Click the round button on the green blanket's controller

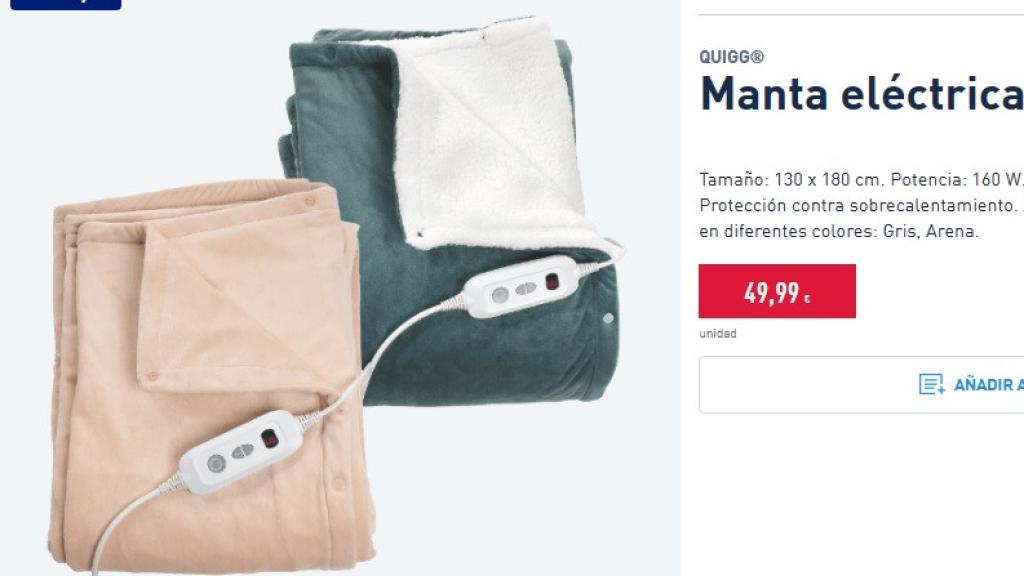coord(500,295)
